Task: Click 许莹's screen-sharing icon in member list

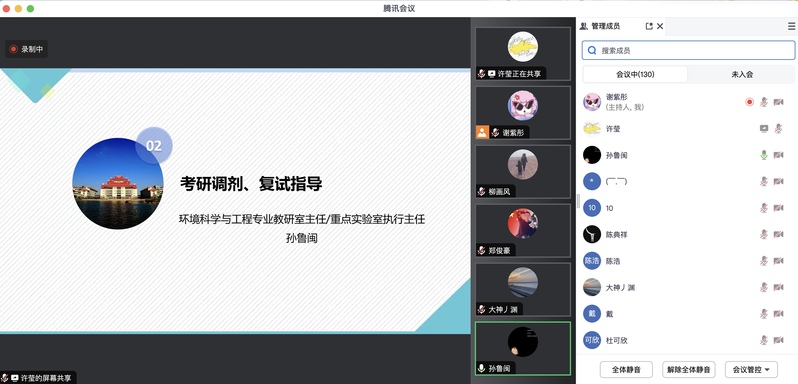Action: coord(763,129)
